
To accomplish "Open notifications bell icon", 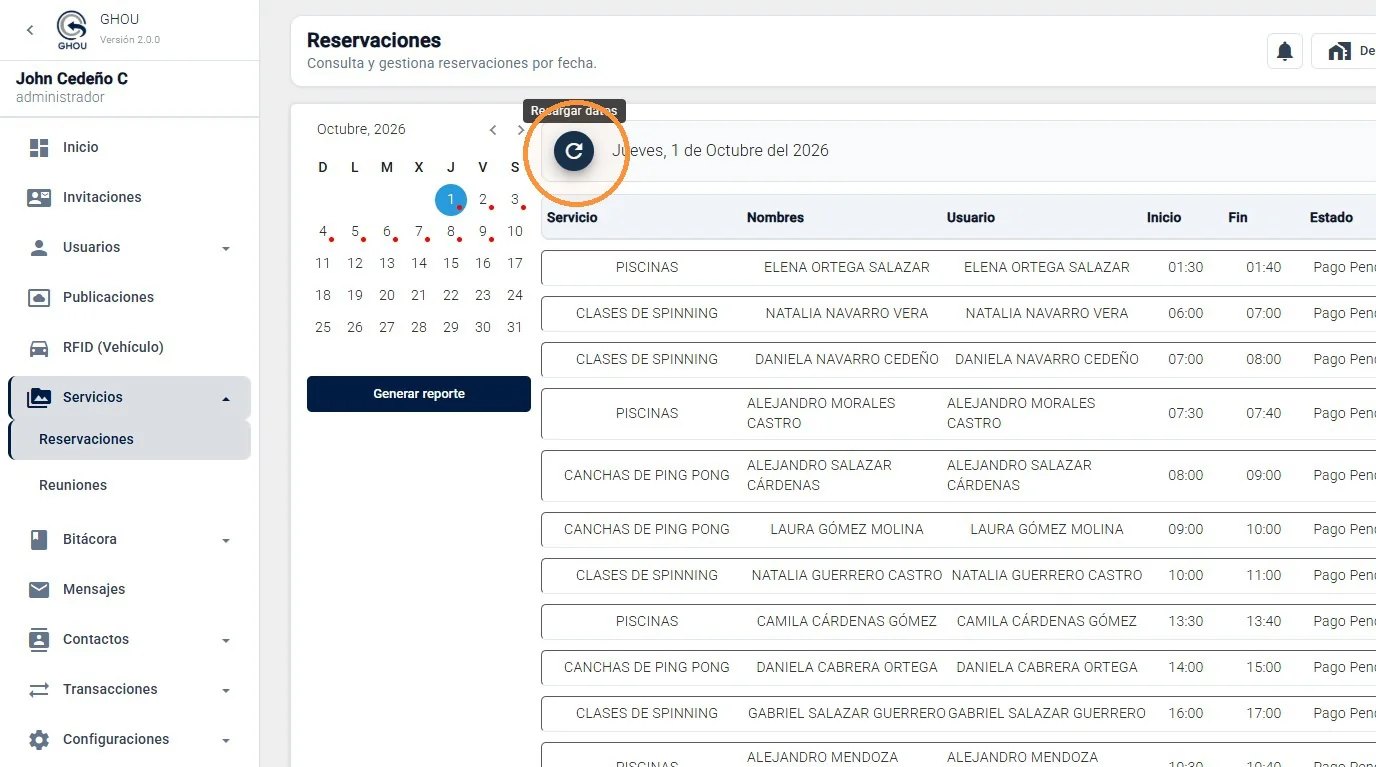I will 1285,51.
